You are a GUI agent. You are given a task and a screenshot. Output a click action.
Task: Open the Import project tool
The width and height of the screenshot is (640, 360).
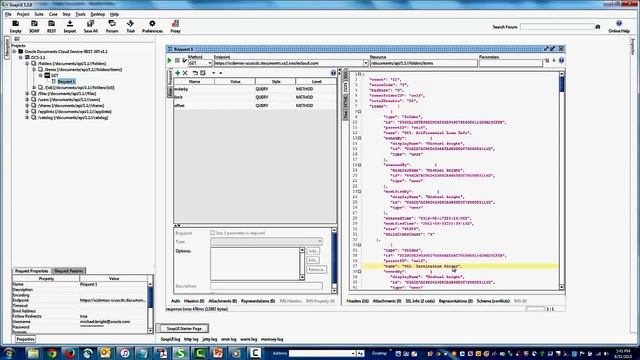70,27
